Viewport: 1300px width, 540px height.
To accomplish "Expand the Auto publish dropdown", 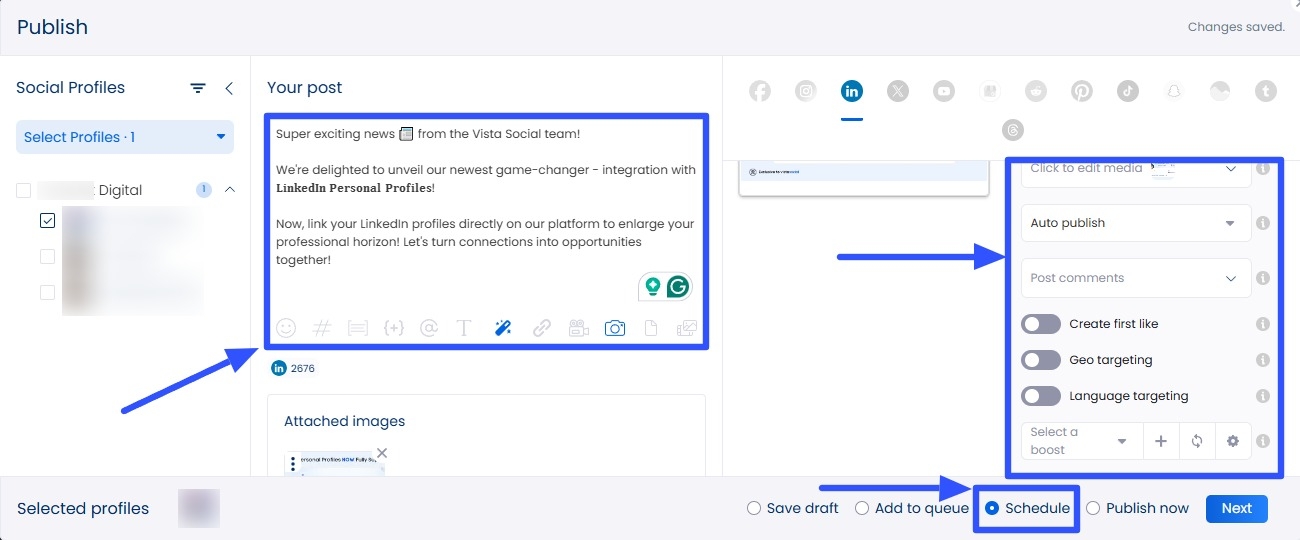I will click(x=1135, y=223).
